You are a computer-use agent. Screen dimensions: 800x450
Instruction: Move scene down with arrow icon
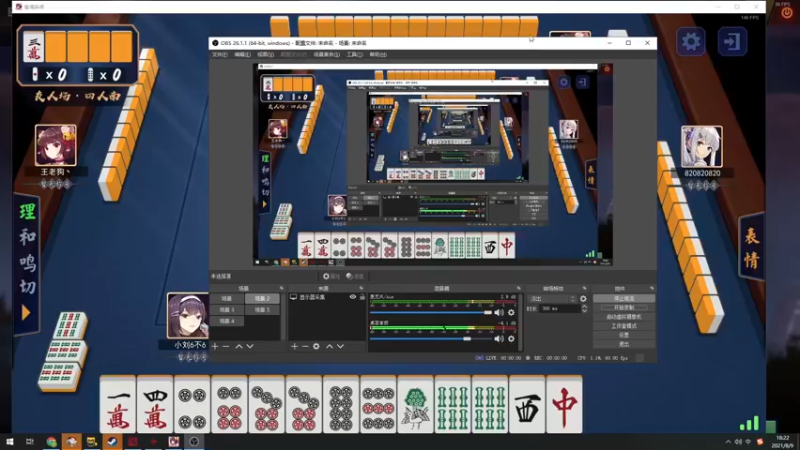pos(250,346)
